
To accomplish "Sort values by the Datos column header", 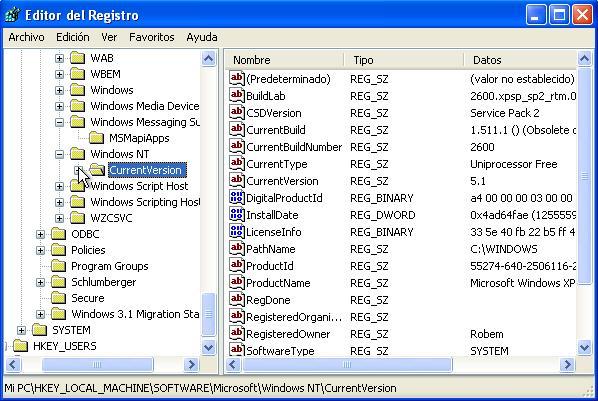I will tap(520, 60).
